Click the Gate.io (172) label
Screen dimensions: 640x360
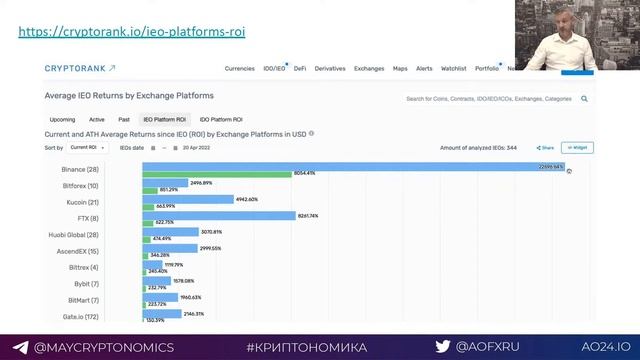81,317
